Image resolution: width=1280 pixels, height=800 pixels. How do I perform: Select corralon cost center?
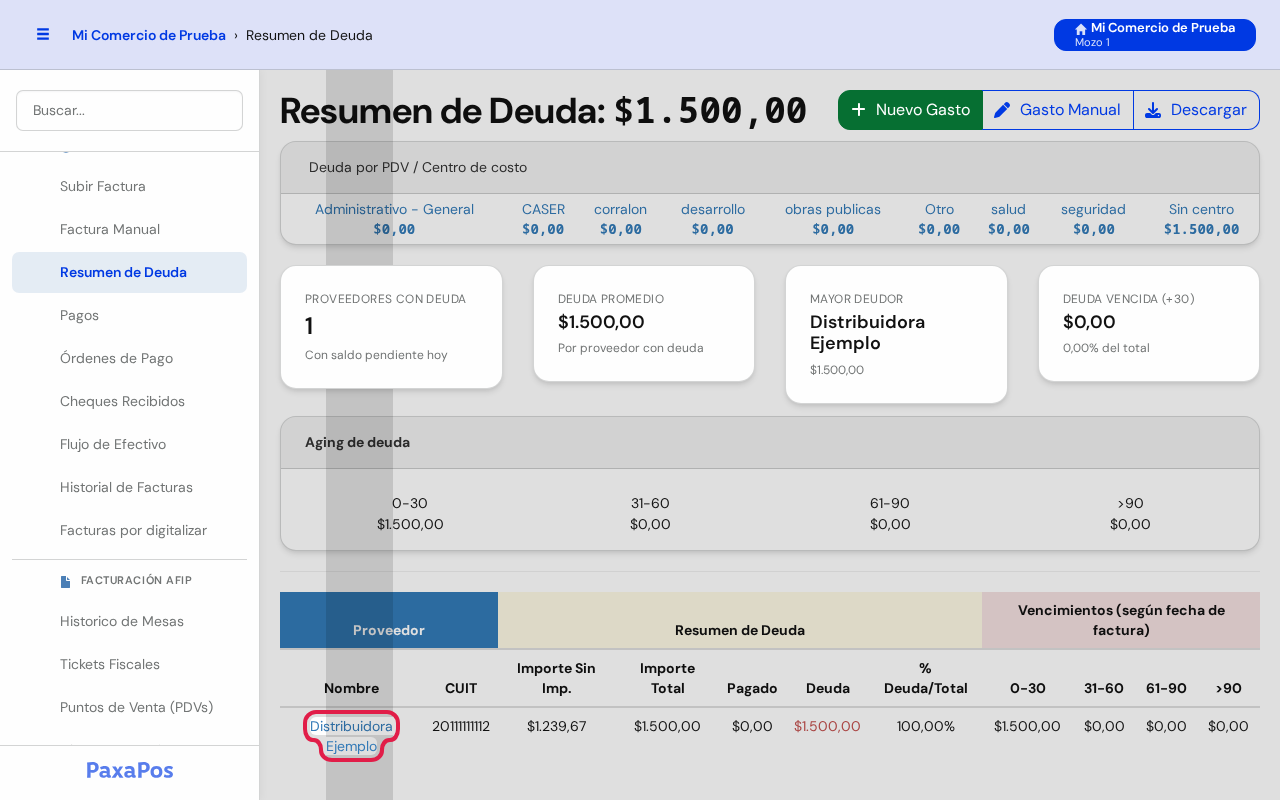tap(620, 219)
